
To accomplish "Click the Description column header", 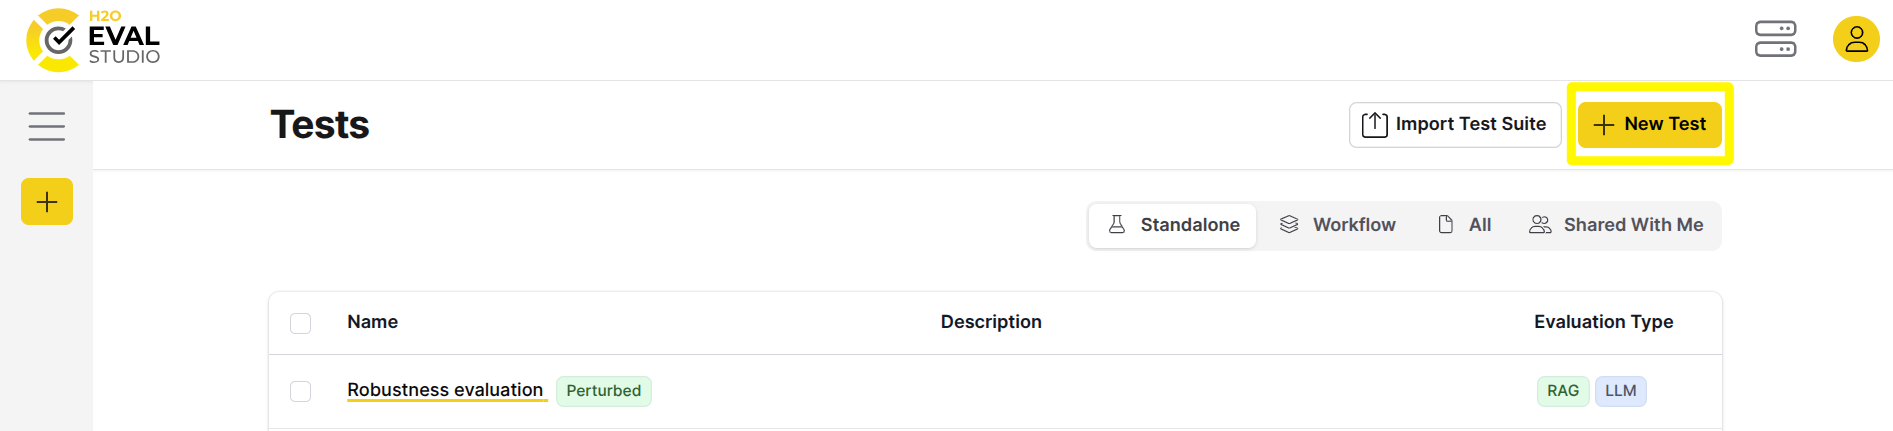I will pyautogui.click(x=990, y=322).
